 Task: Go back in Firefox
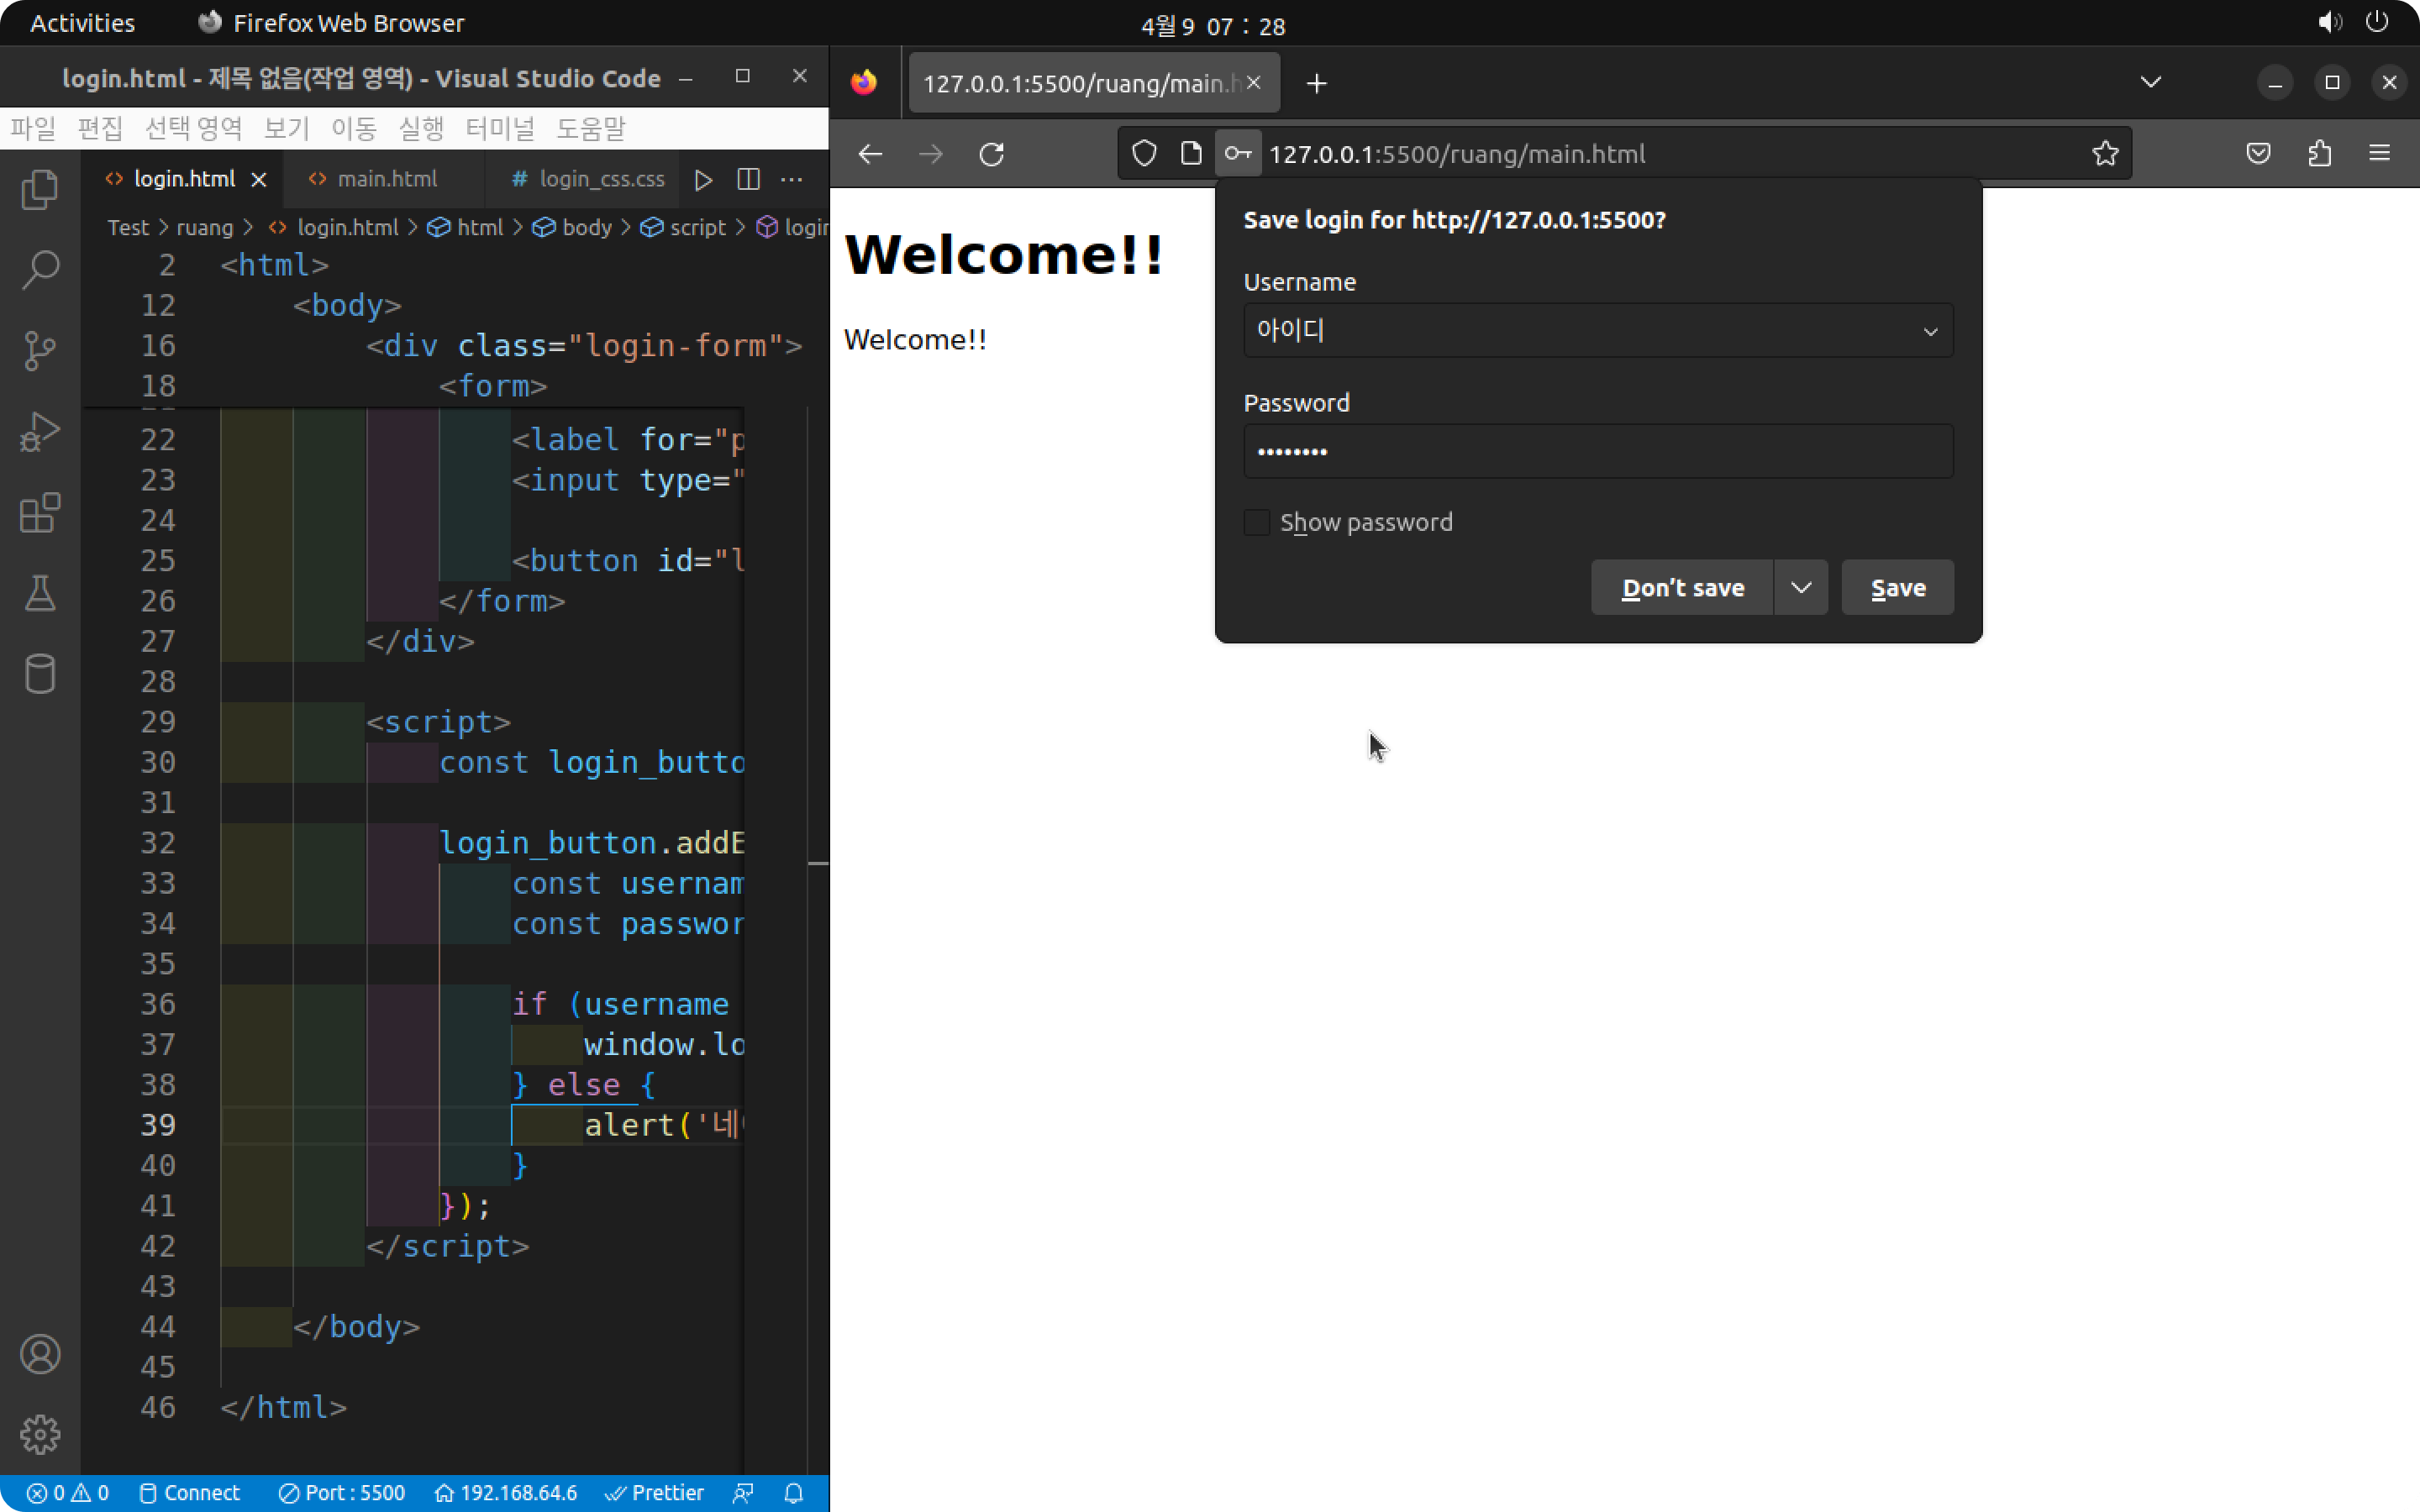click(x=870, y=154)
